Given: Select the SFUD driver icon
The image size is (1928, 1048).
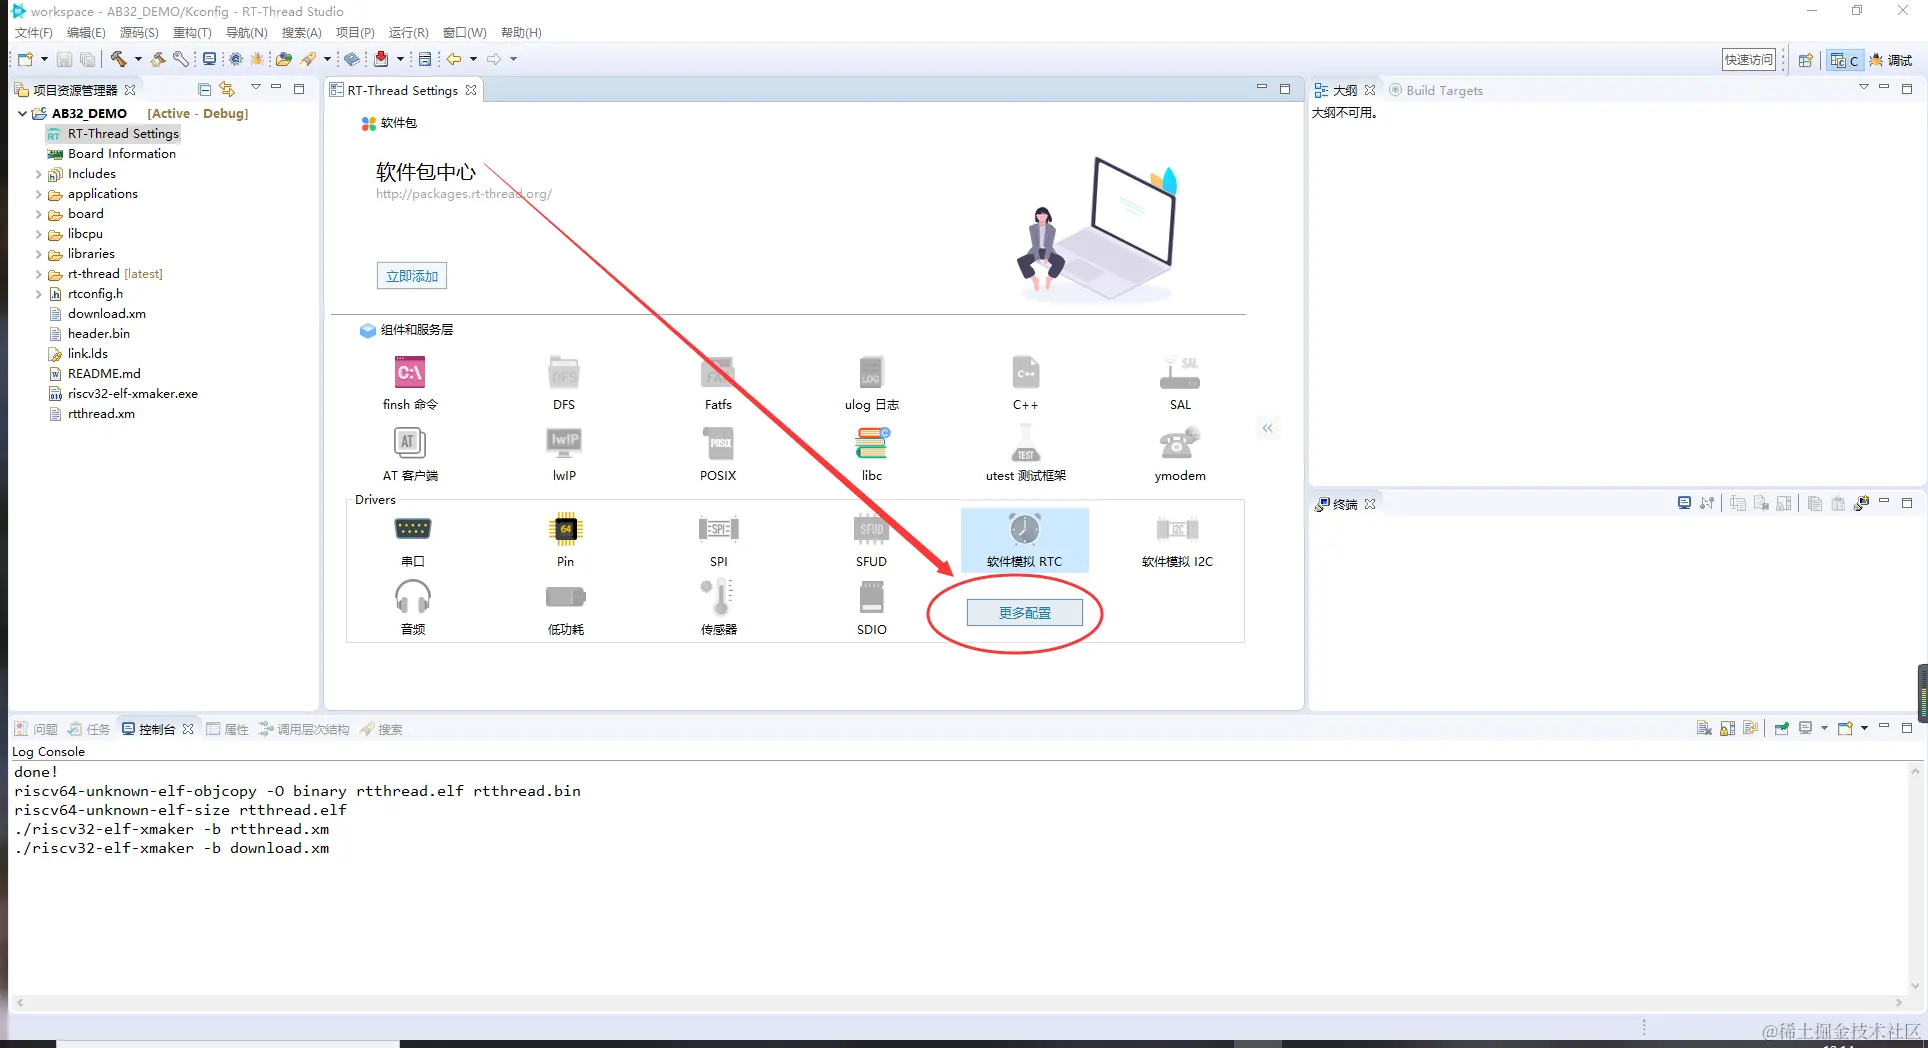Looking at the screenshot, I should tap(871, 529).
